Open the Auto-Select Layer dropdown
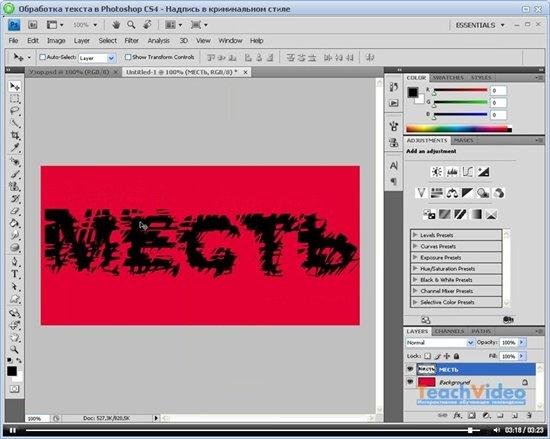 point(111,58)
